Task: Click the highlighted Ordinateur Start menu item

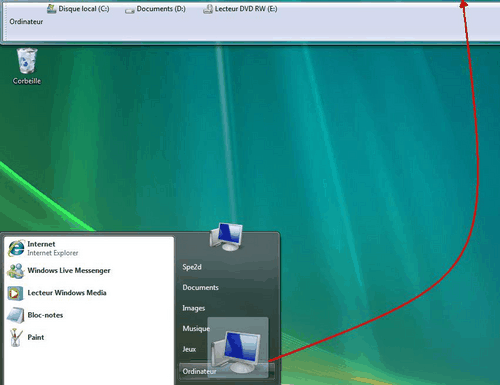Action: pos(227,371)
